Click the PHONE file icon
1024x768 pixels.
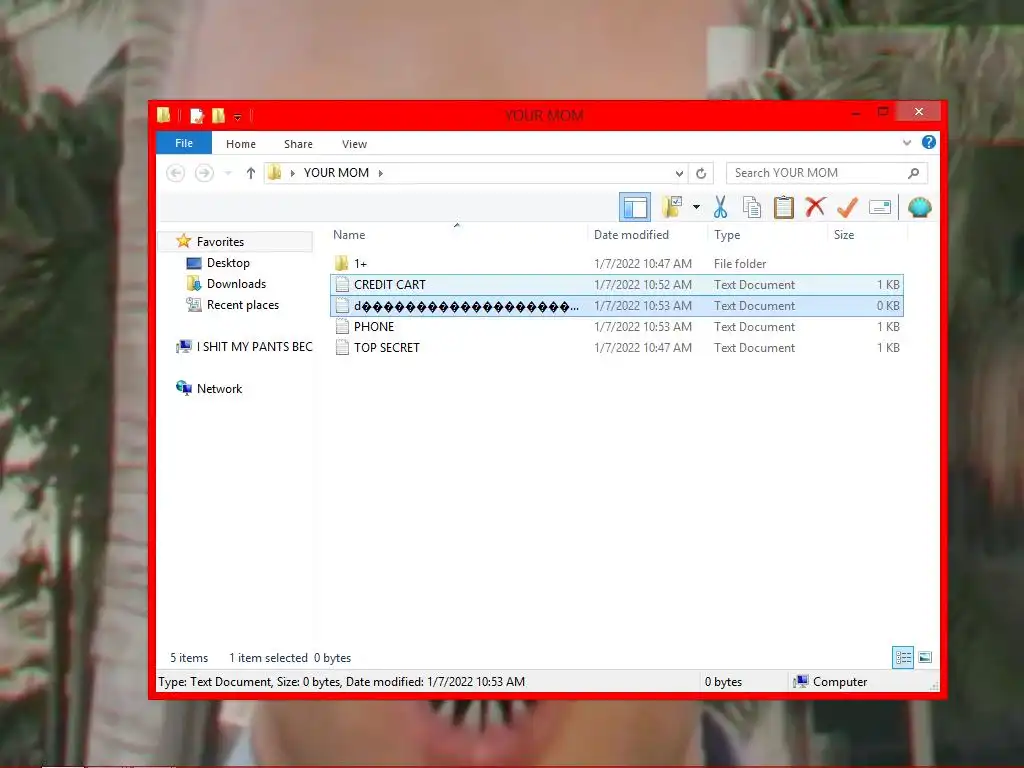(x=342, y=327)
